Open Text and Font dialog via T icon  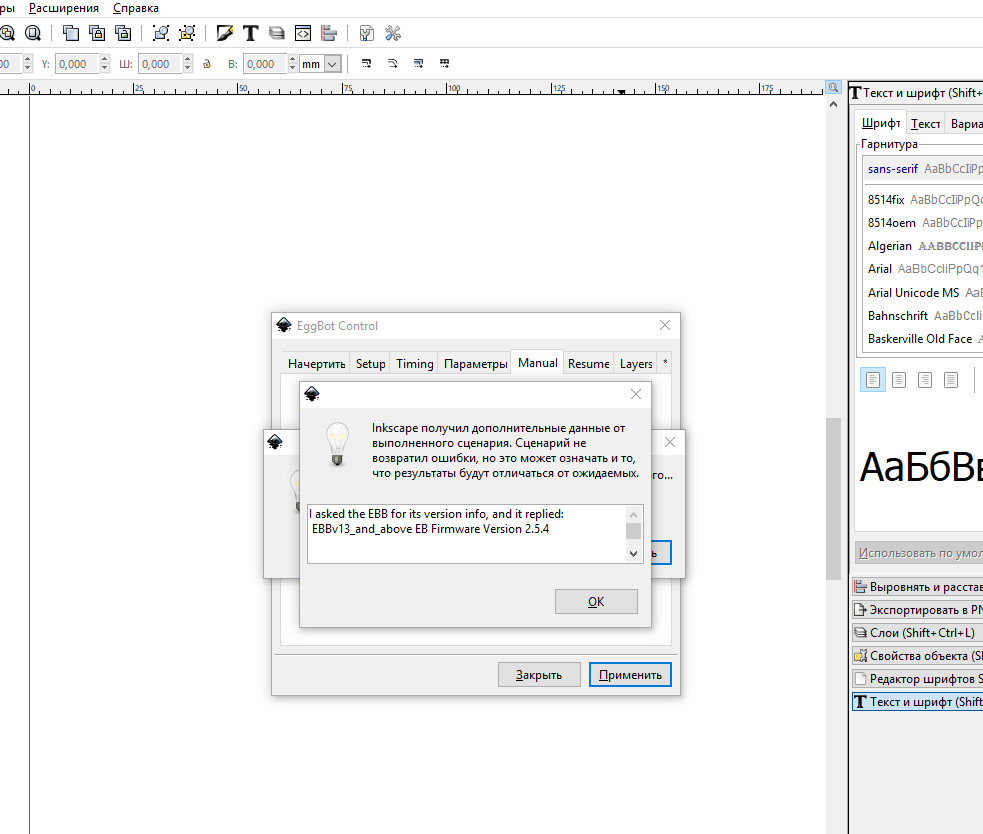(251, 33)
